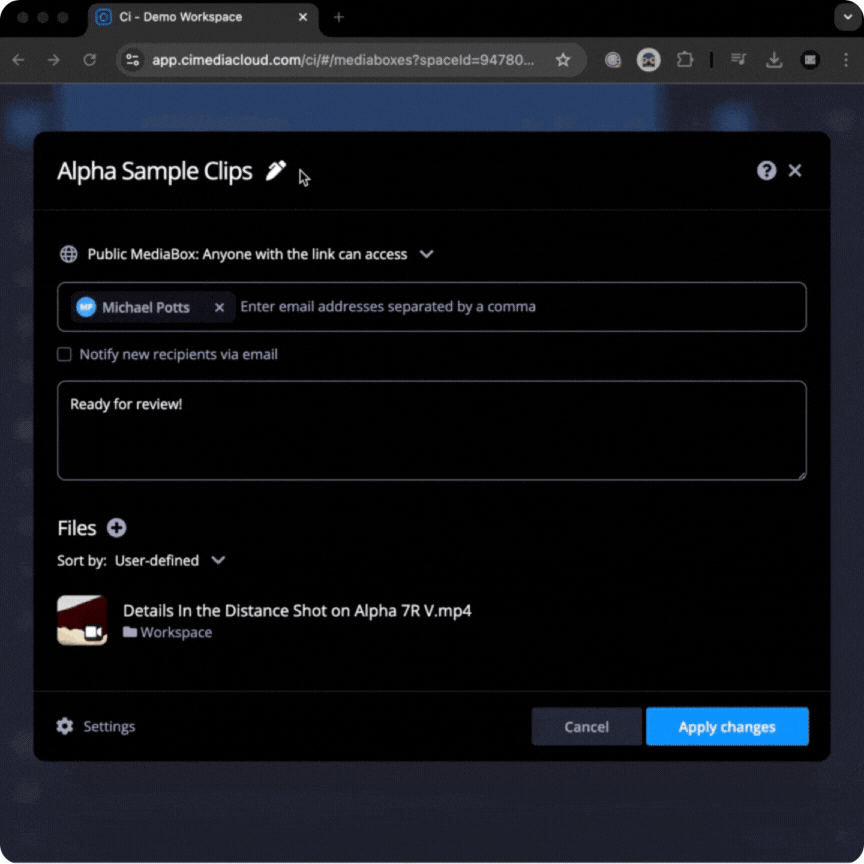Image resolution: width=864 pixels, height=864 pixels.
Task: Open the Workspace folder link
Action: [176, 632]
